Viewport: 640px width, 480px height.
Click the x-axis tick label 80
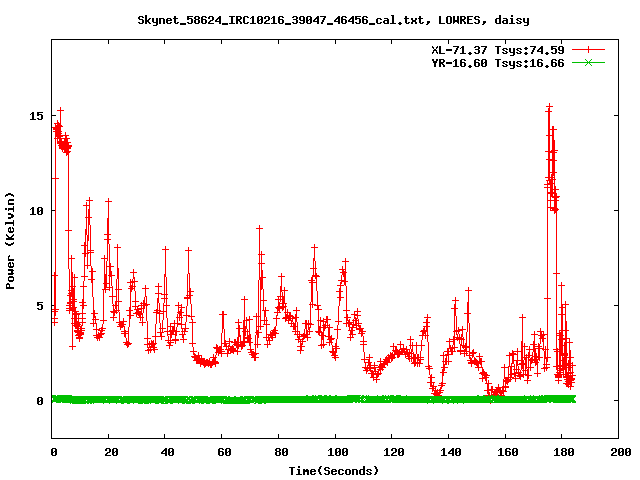pyautogui.click(x=281, y=452)
